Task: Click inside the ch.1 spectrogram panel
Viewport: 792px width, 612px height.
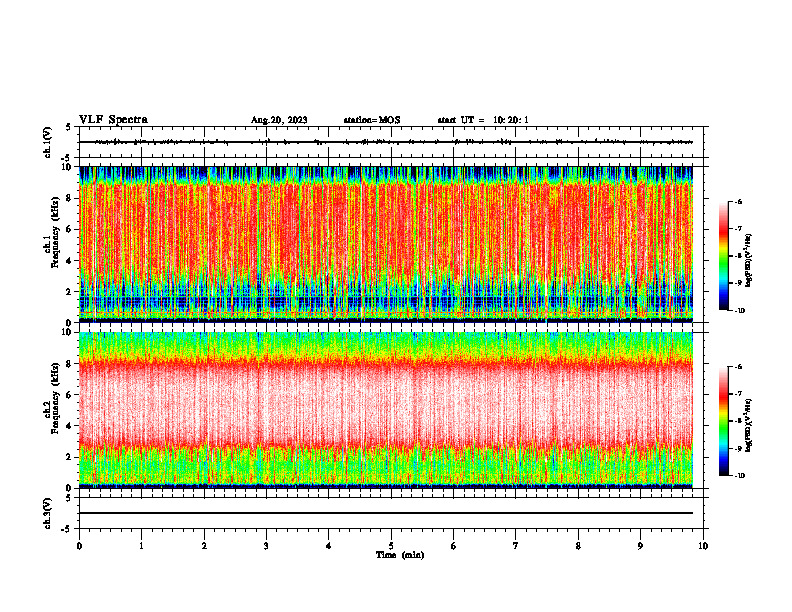Action: tap(386, 244)
